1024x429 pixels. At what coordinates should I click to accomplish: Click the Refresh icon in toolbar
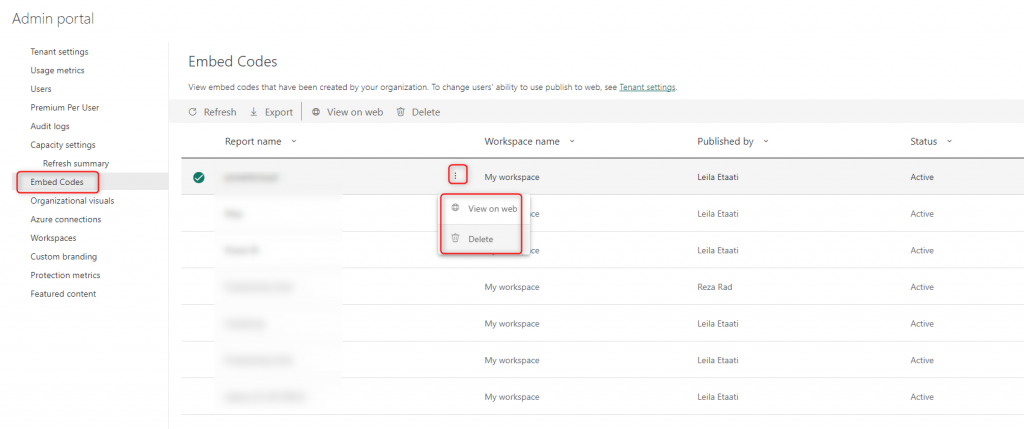193,112
